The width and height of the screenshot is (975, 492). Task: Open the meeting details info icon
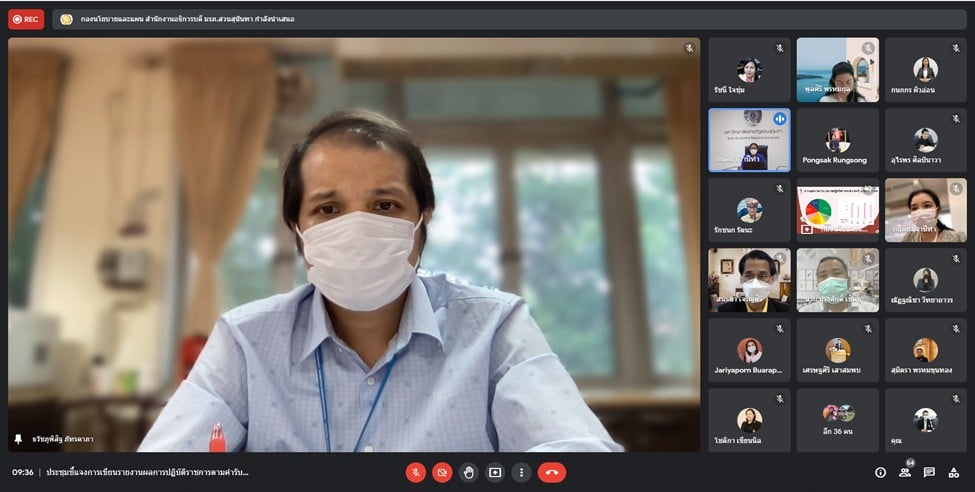coord(880,472)
